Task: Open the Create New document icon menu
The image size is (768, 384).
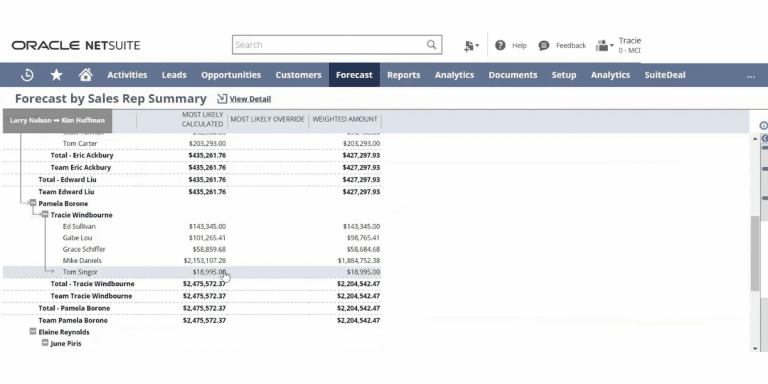Action: tap(471, 46)
